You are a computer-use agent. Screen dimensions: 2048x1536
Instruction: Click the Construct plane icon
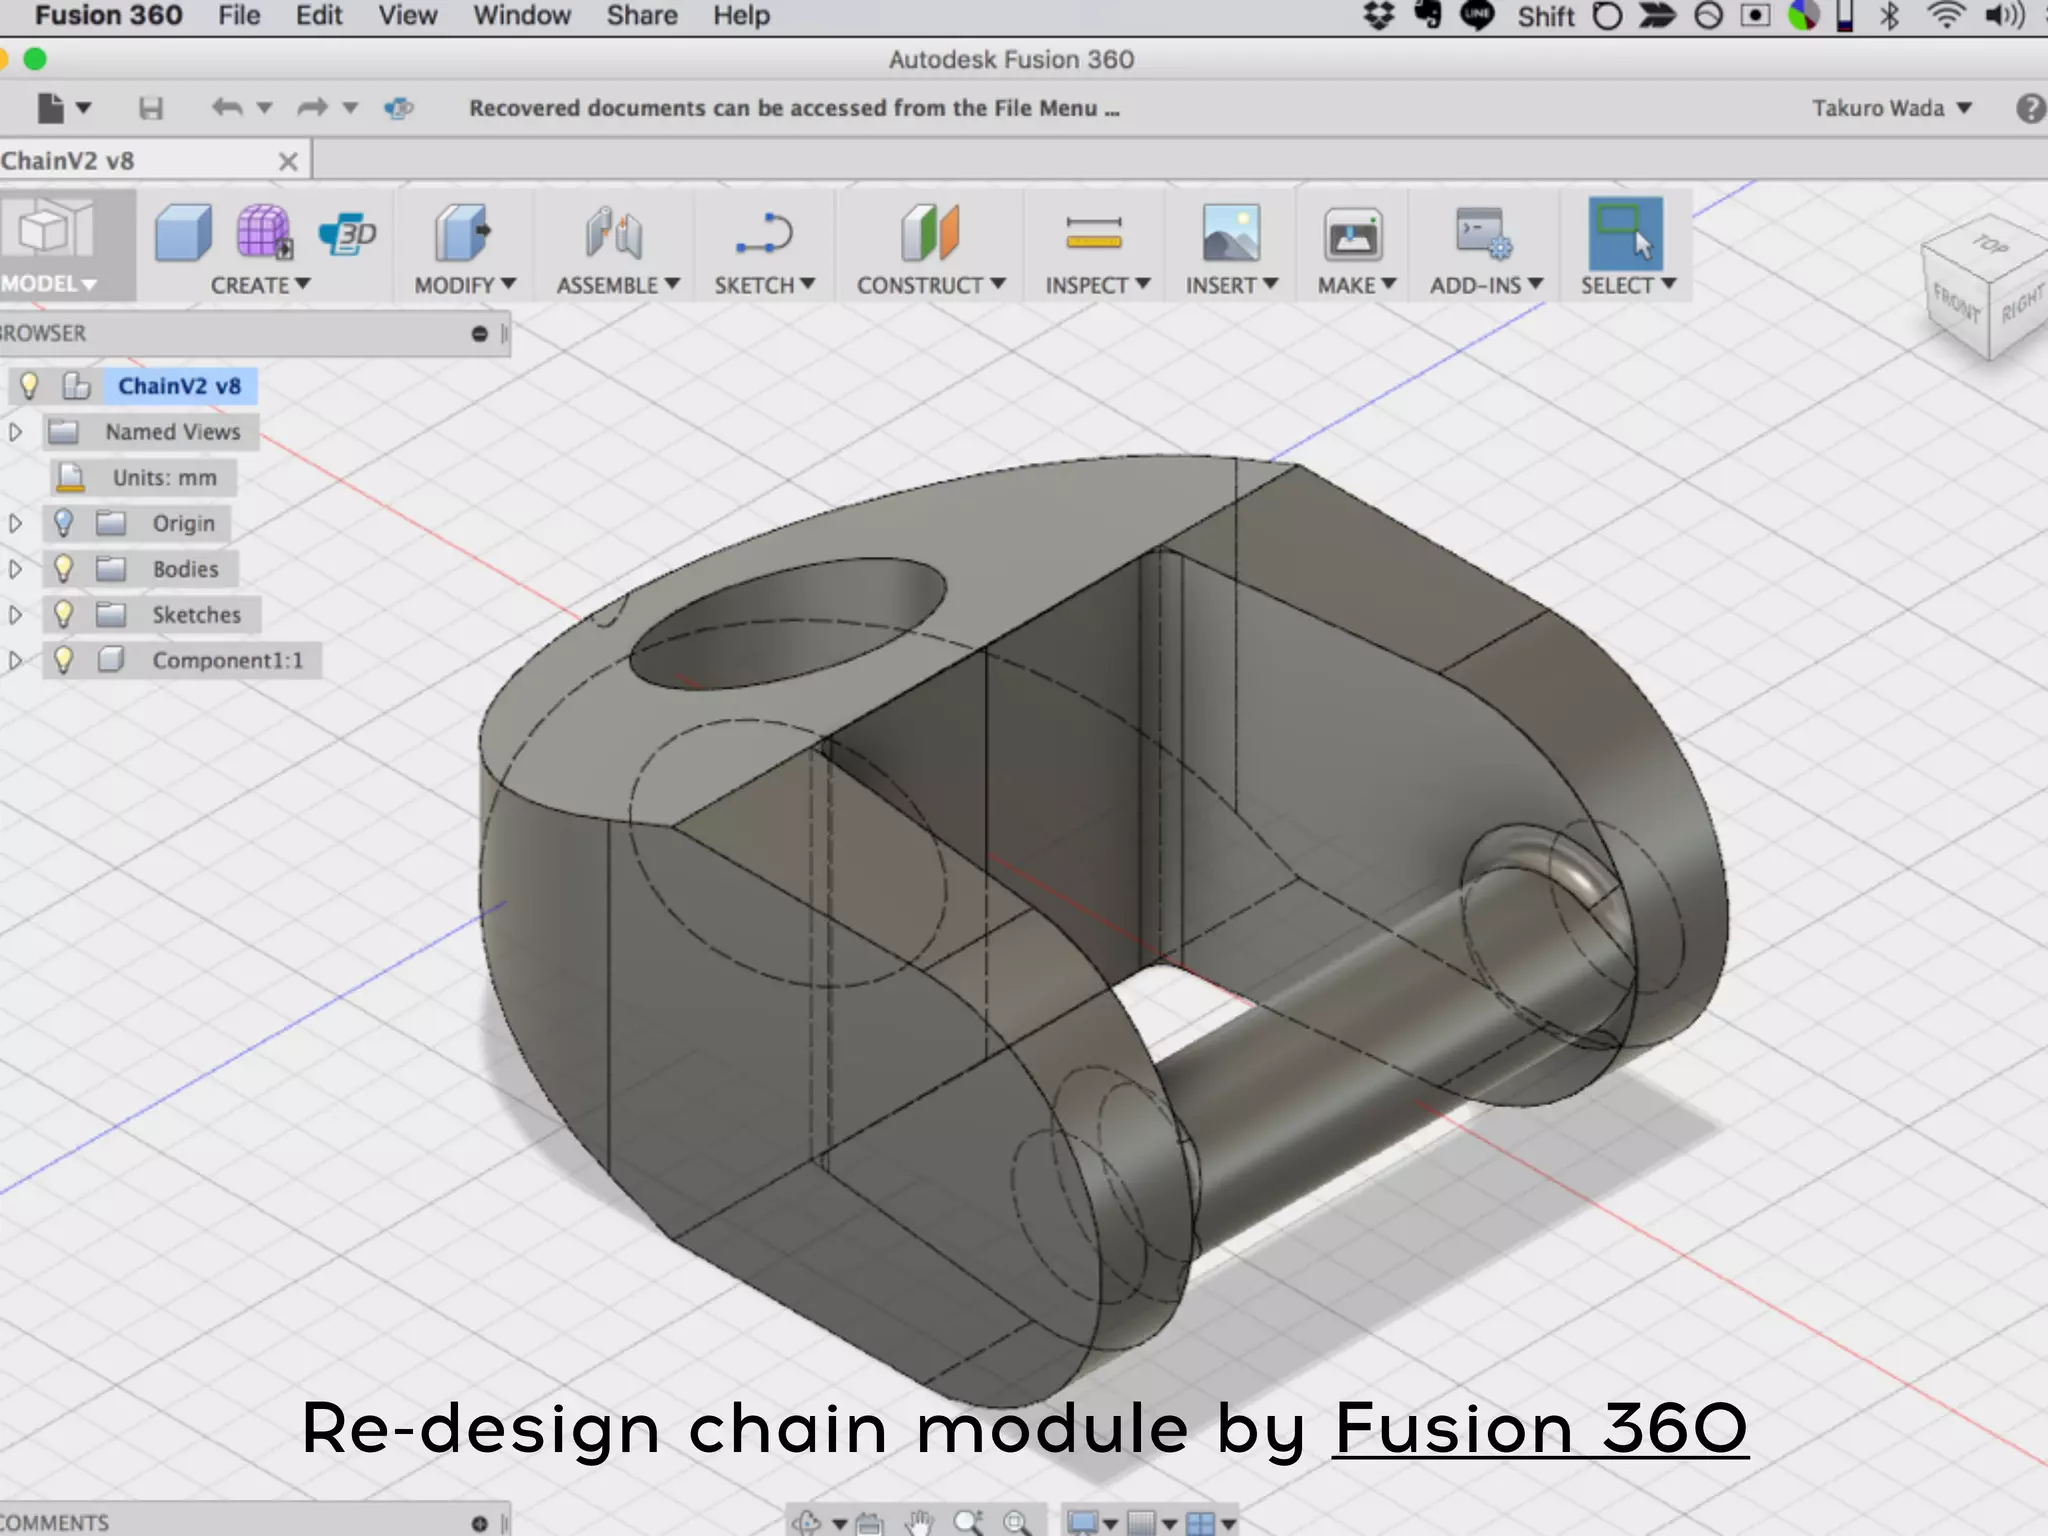(930, 233)
